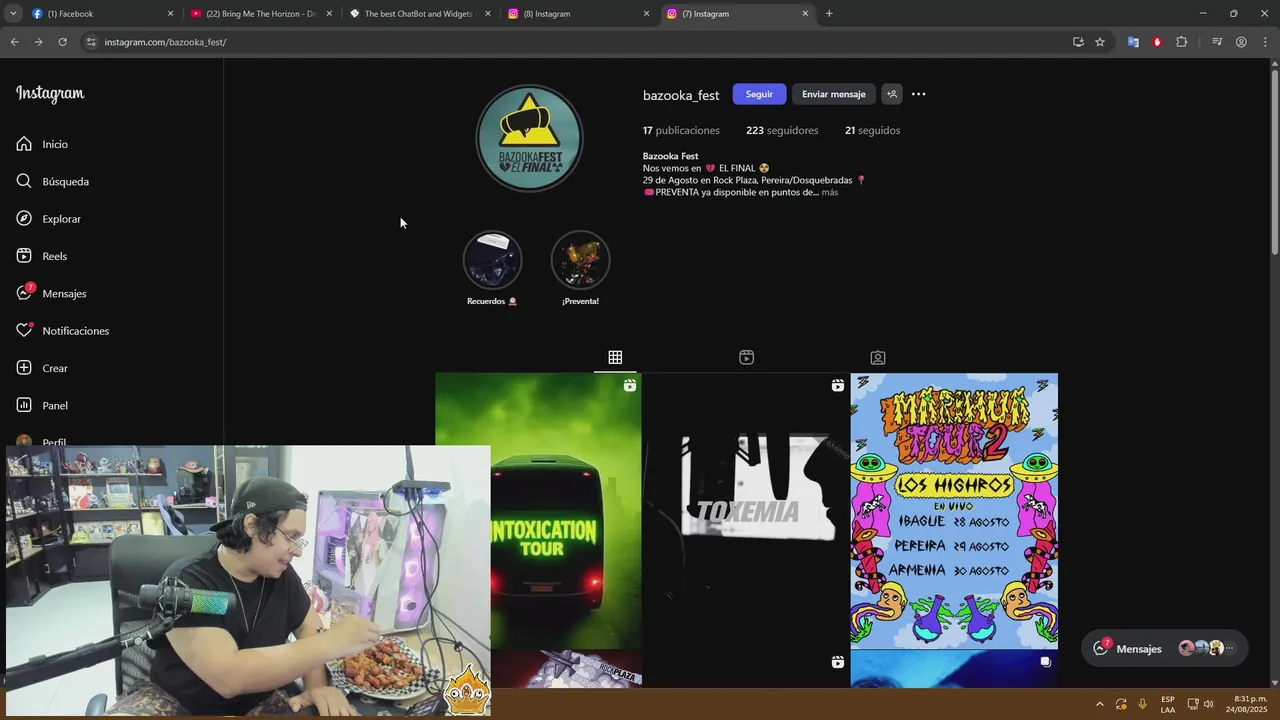
Task: Open the 223 seguidores list
Action: tap(782, 130)
